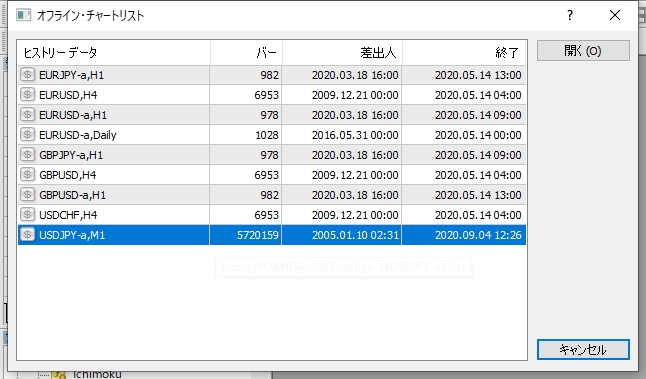Cancel the dialog with キャンセル button
Screen dimensions: 646x379
(x=583, y=349)
